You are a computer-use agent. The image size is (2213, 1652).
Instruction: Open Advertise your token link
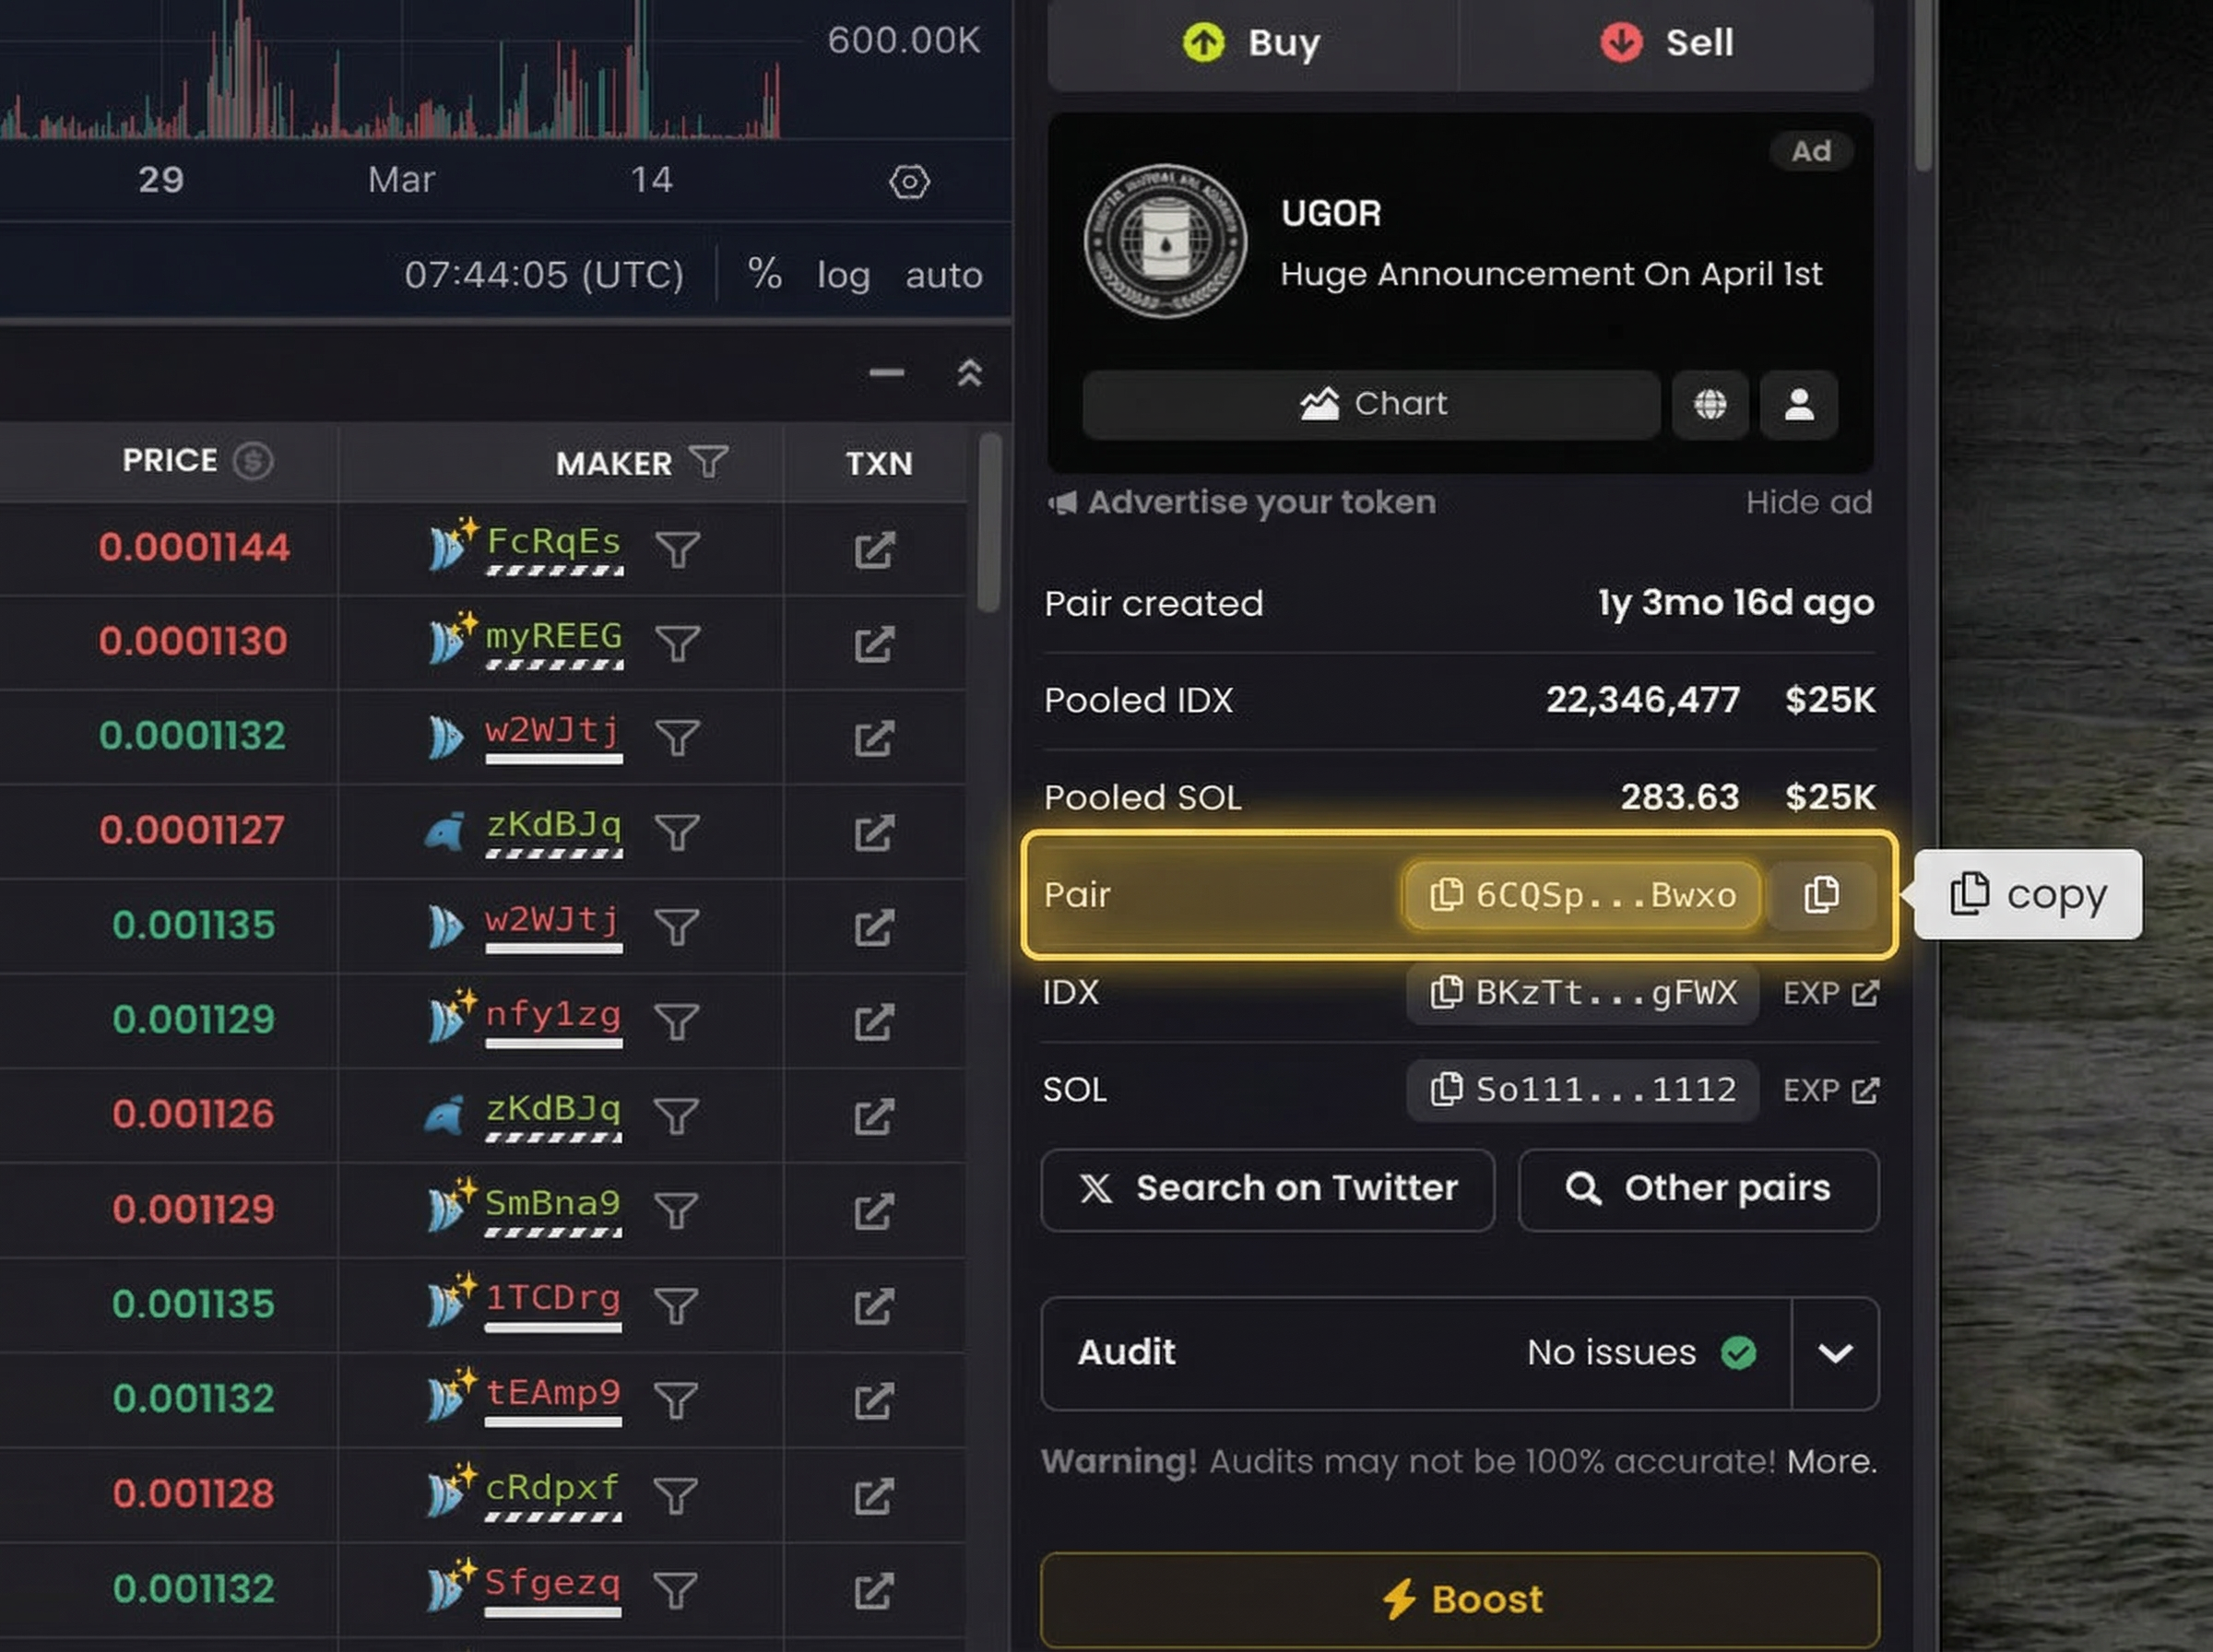(1241, 502)
